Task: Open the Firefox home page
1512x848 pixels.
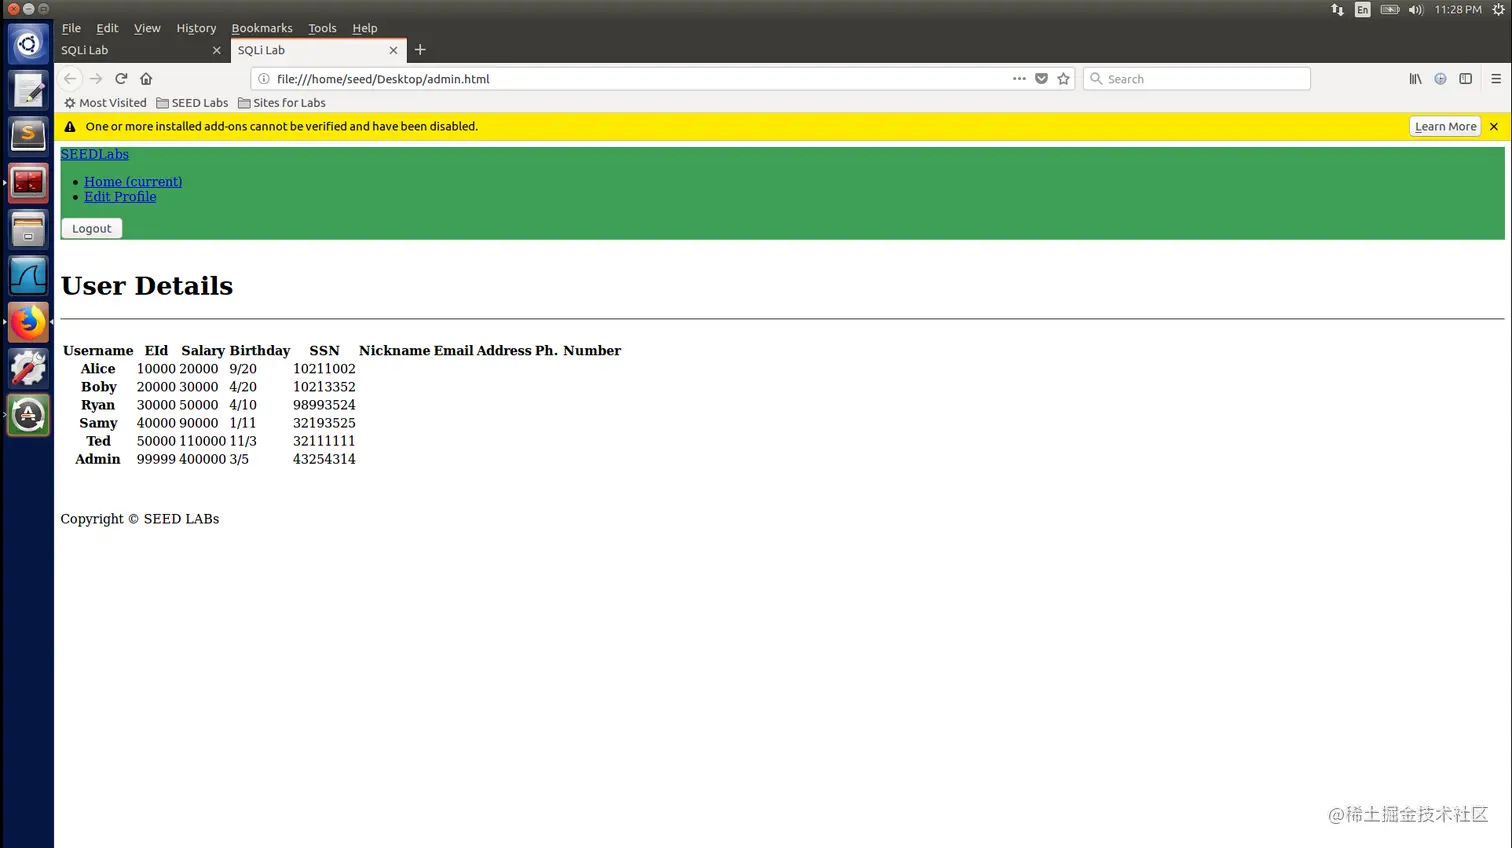Action: pyautogui.click(x=146, y=79)
